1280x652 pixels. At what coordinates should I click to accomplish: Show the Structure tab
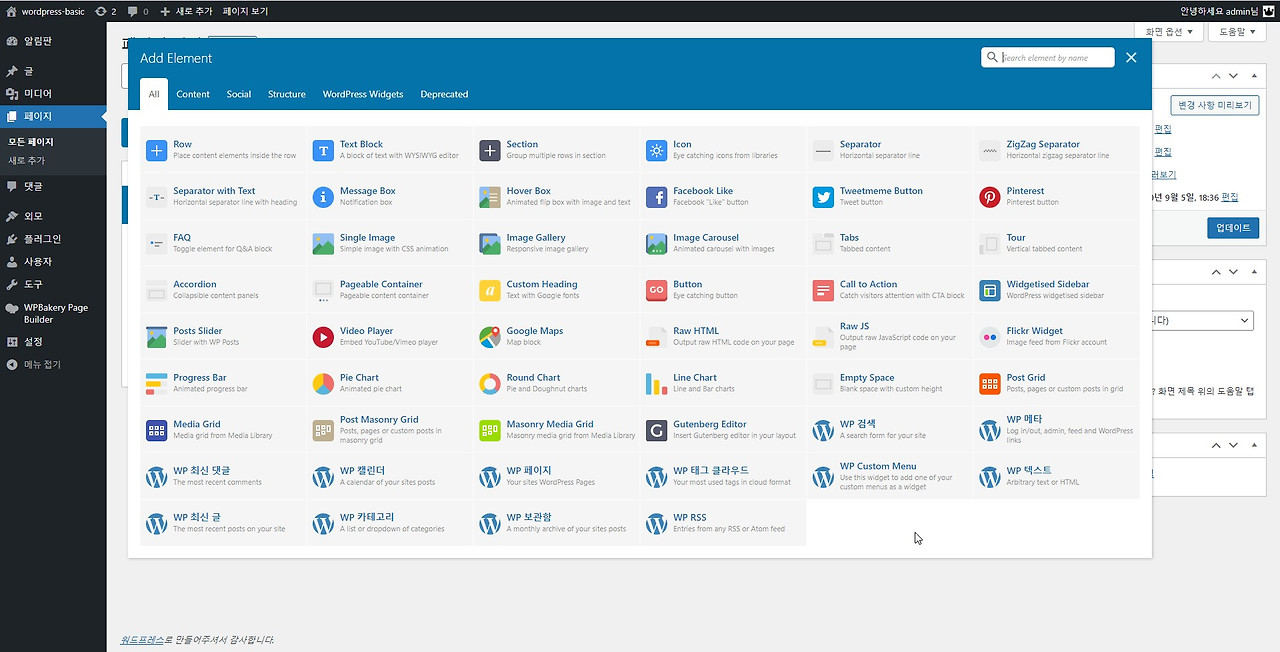287,94
